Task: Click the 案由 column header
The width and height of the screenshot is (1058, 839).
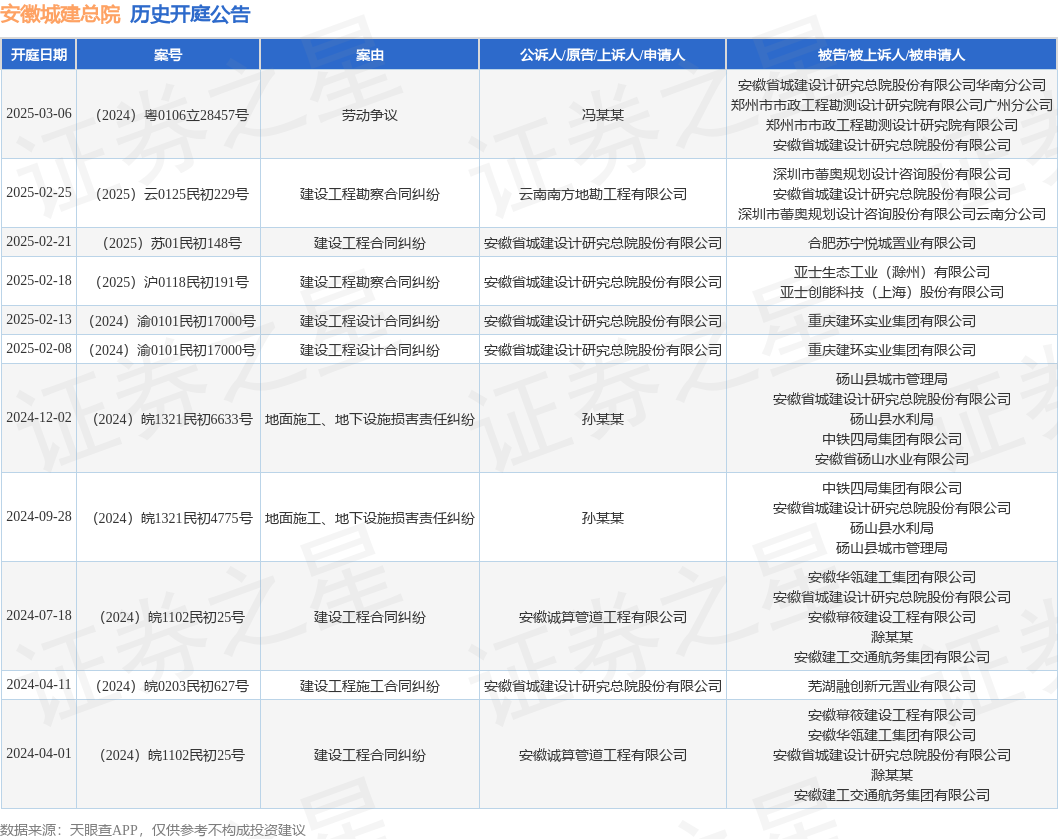Action: 370,55
